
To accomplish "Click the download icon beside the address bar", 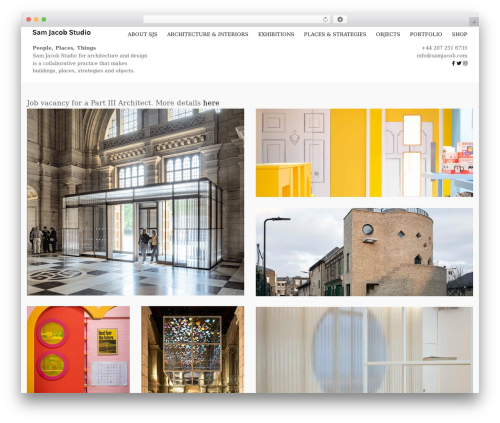I will point(340,20).
